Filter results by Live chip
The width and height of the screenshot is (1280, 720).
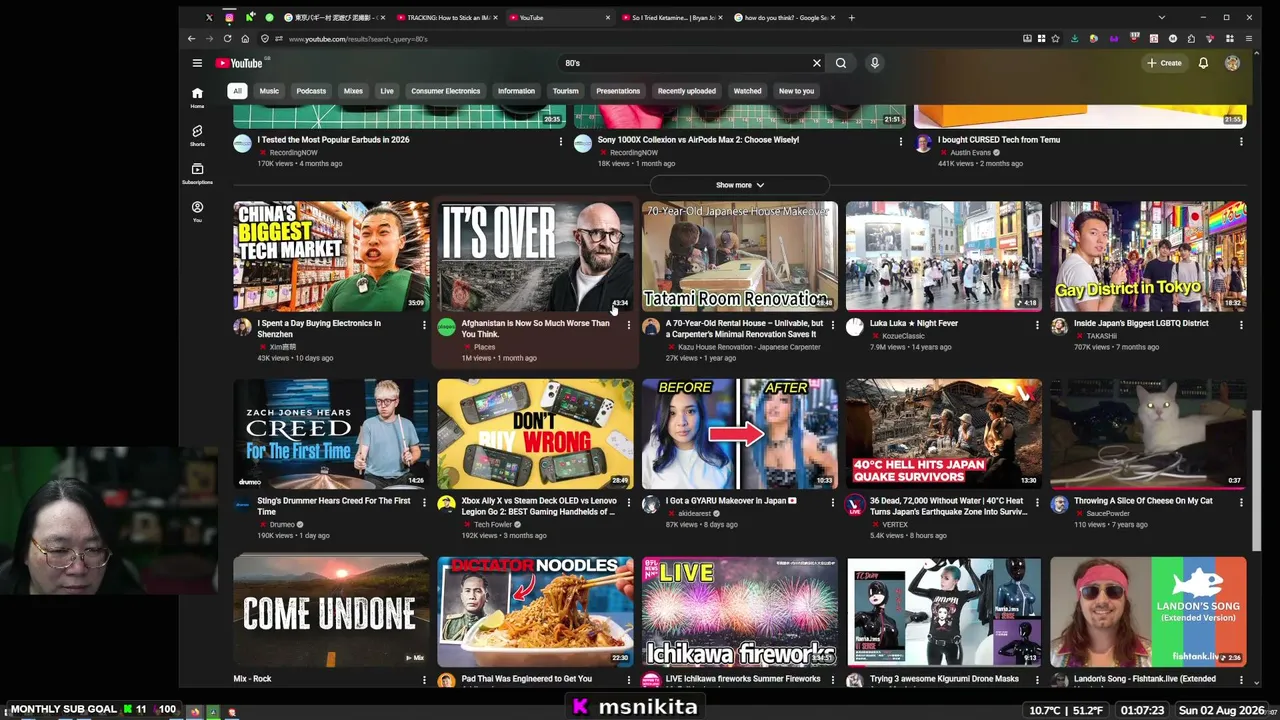tap(387, 91)
